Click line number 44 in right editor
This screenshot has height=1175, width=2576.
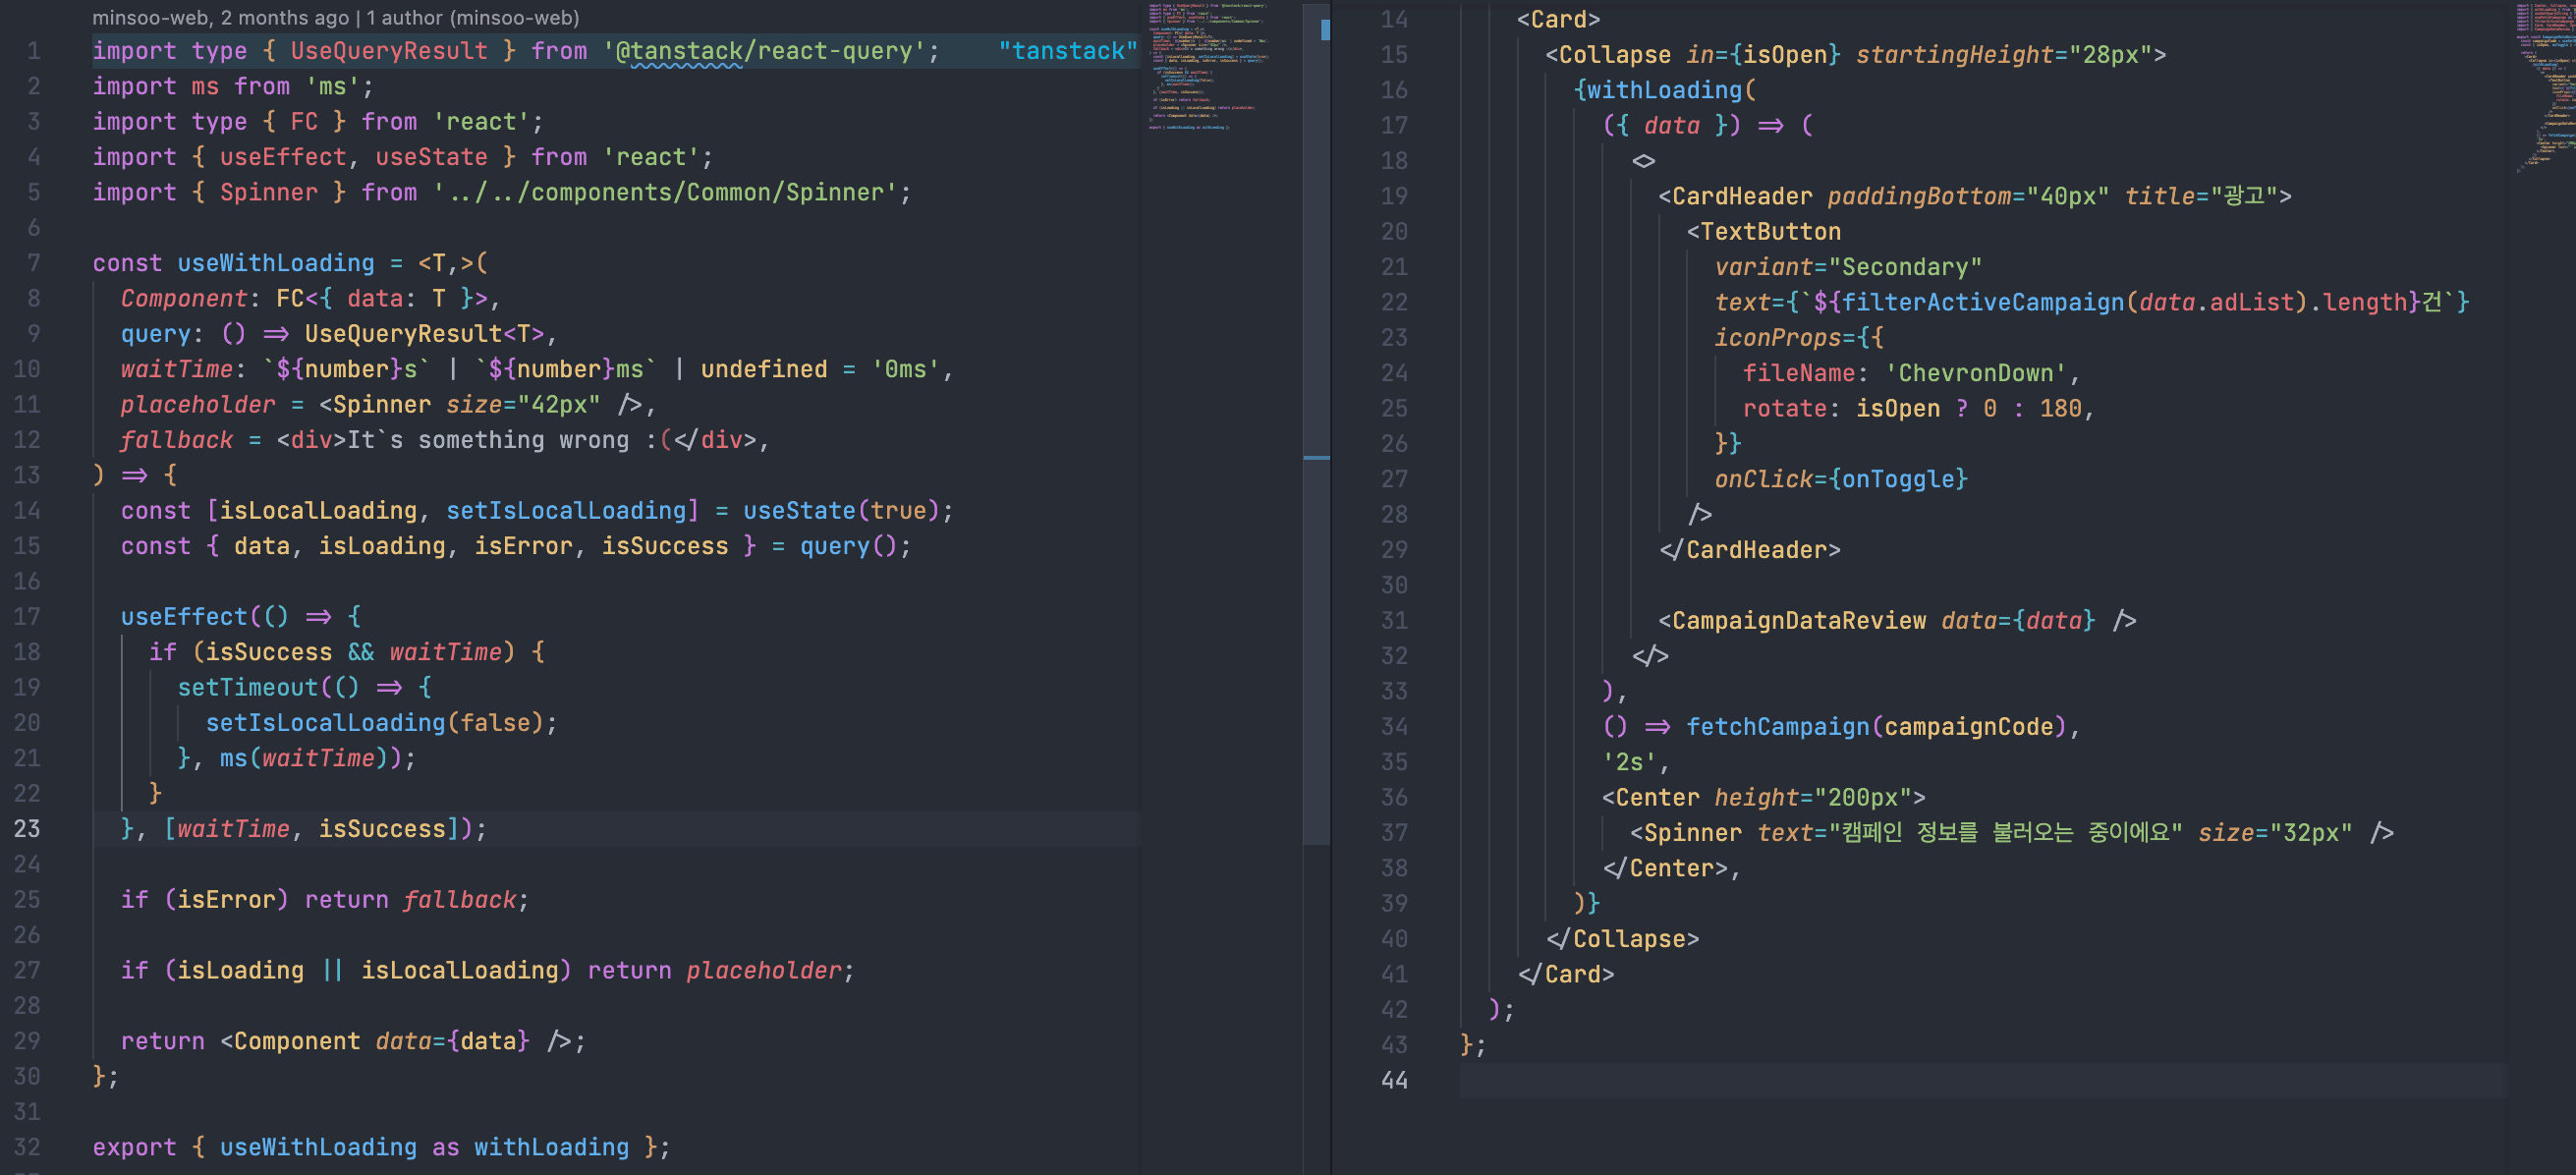click(x=1393, y=1080)
